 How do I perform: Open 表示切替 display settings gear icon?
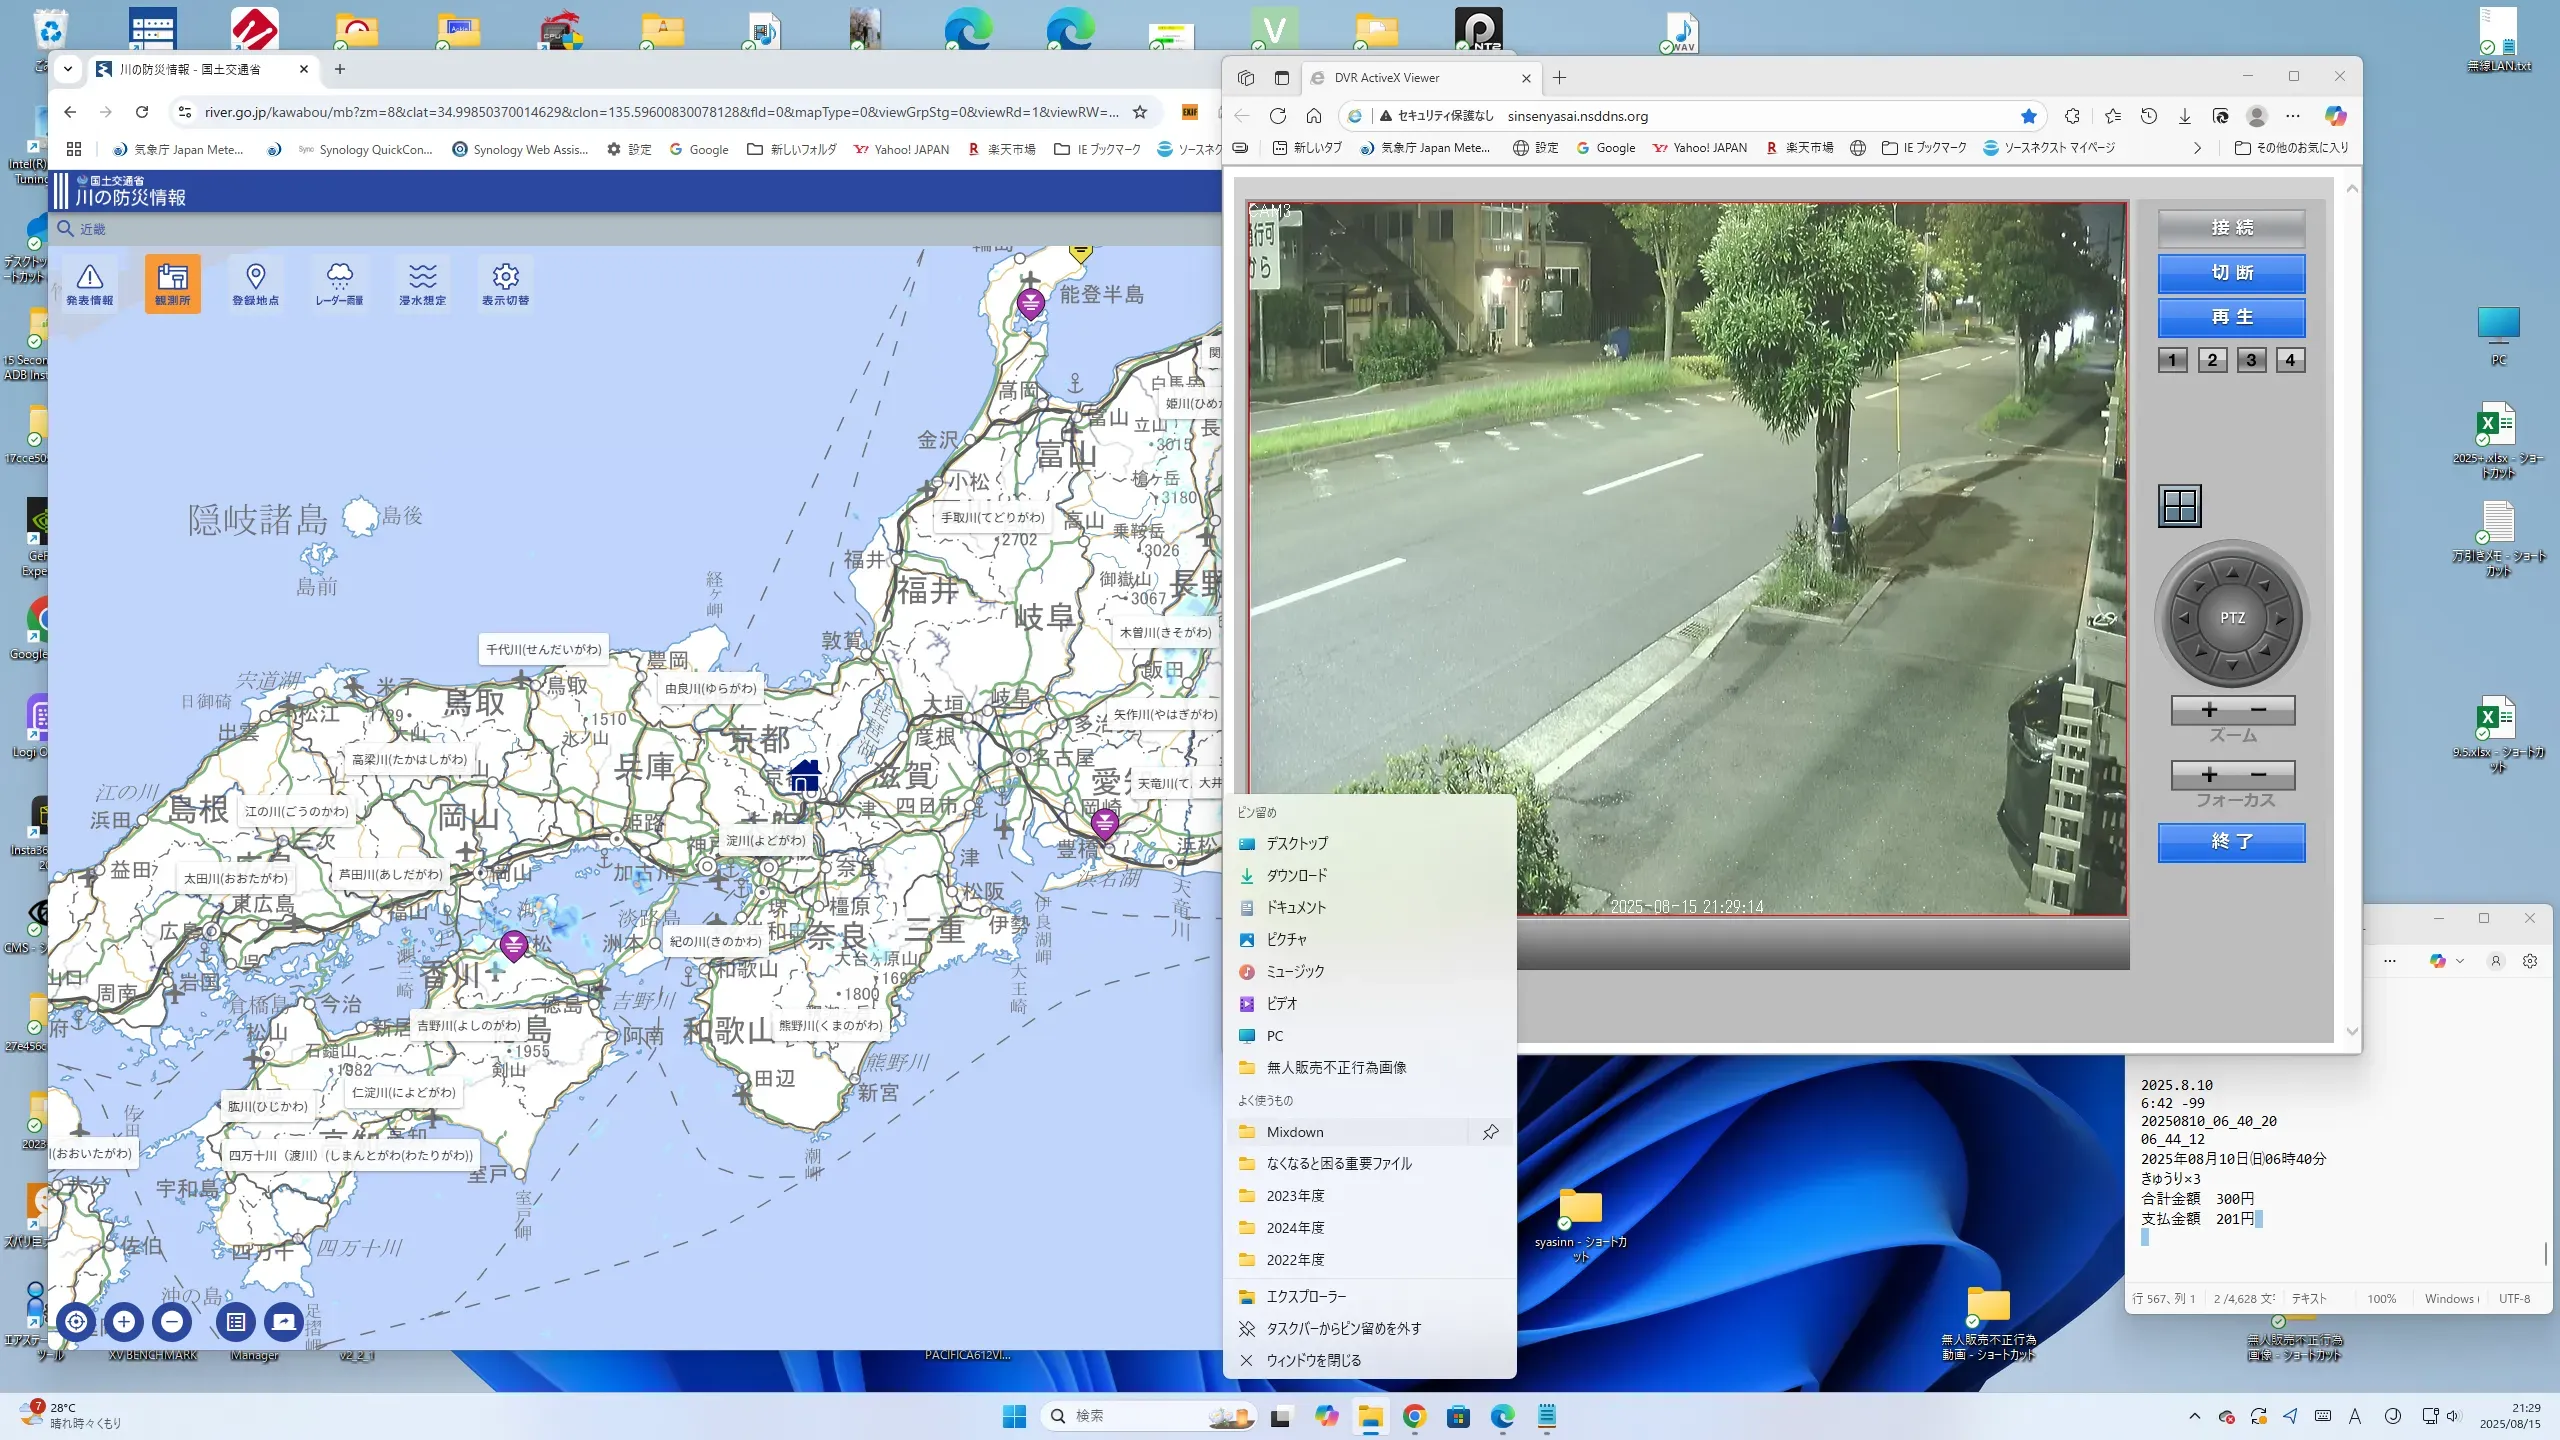[x=505, y=284]
